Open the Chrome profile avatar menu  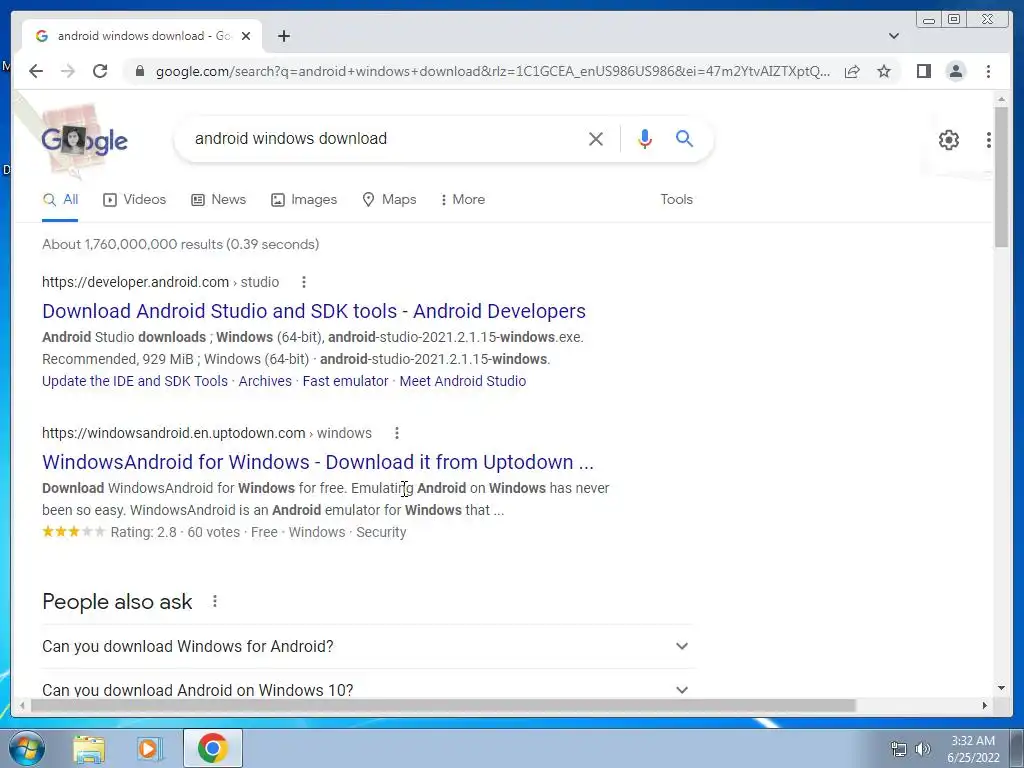point(955,71)
